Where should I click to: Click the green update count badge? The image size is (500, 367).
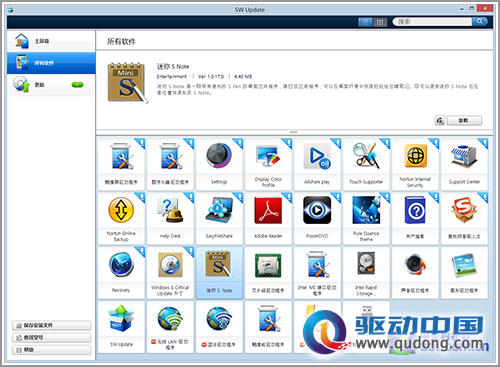click(x=77, y=85)
